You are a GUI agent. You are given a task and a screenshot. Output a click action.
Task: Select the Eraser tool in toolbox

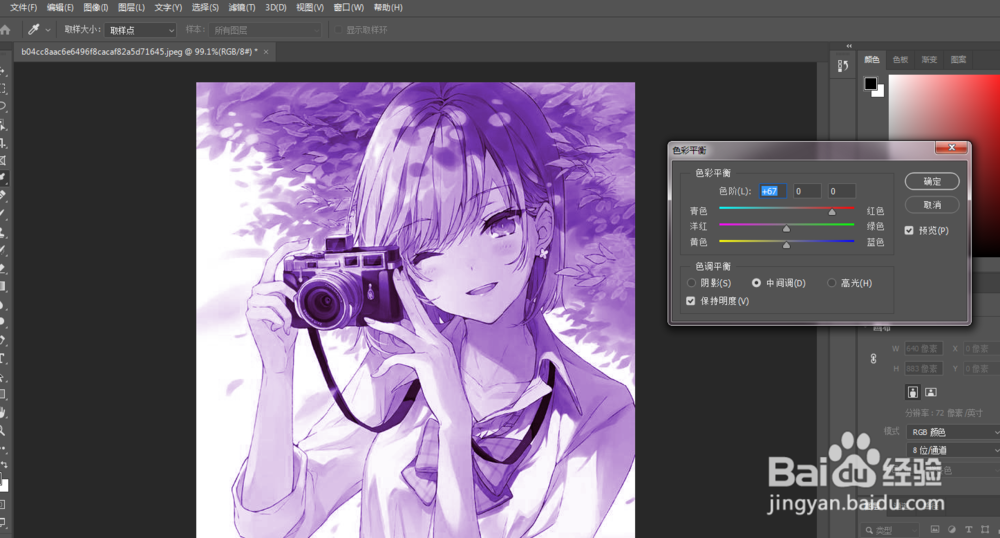3,268
